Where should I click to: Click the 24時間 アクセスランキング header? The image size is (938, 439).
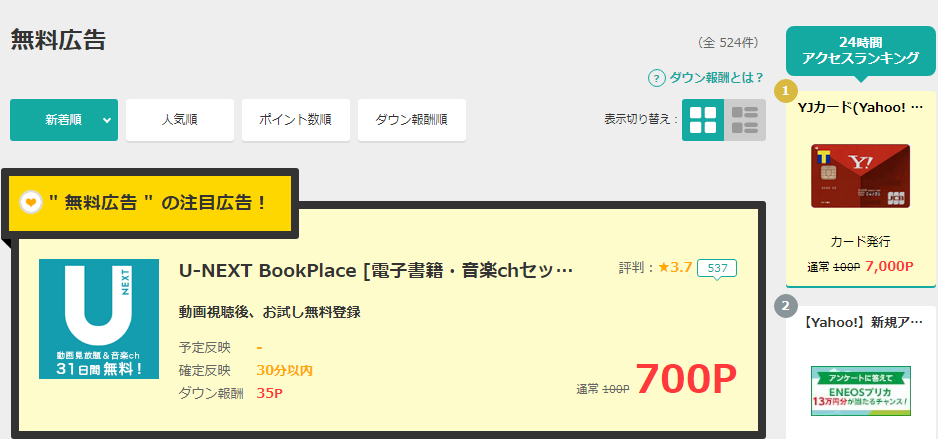point(860,50)
